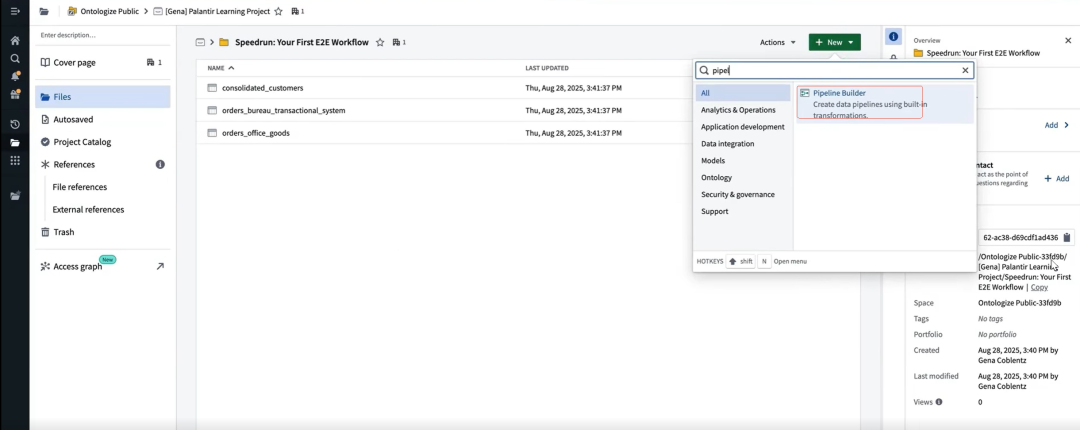Image resolution: width=1080 pixels, height=430 pixels.
Task: Select the Ontology category
Action: [743, 178]
